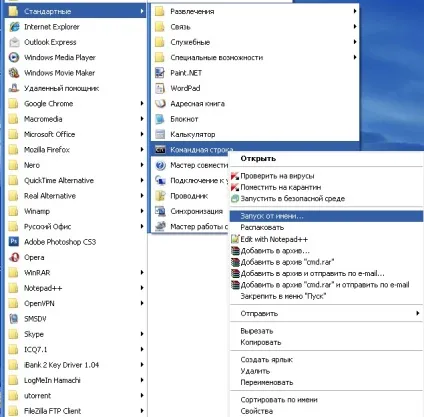Open Windows Media Player icon
Screen dimensions: 424x417
click(x=14, y=57)
